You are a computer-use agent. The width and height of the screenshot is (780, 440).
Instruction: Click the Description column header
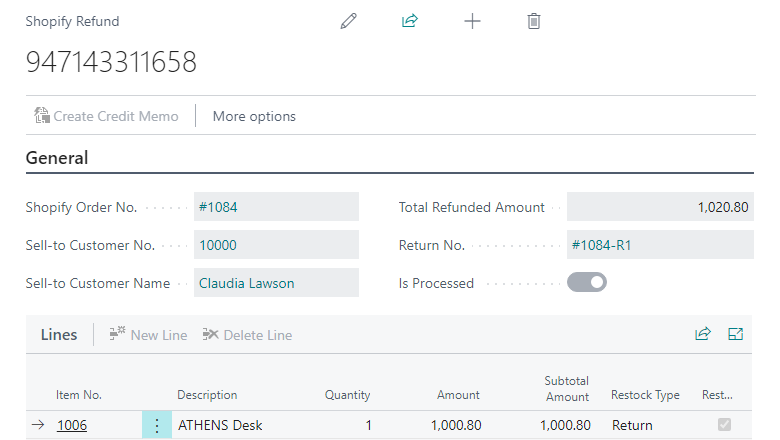coord(207,395)
